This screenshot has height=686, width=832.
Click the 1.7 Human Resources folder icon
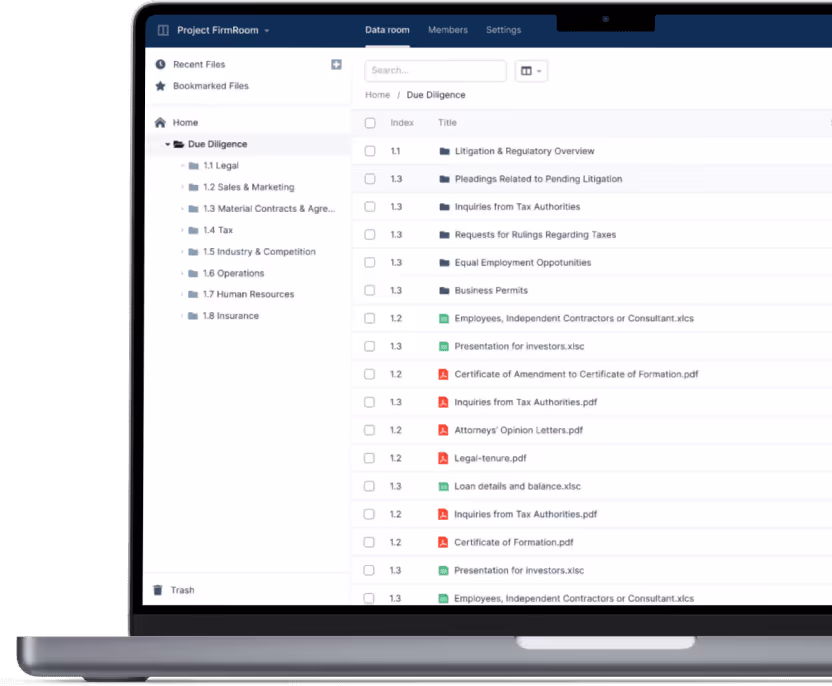tap(193, 294)
